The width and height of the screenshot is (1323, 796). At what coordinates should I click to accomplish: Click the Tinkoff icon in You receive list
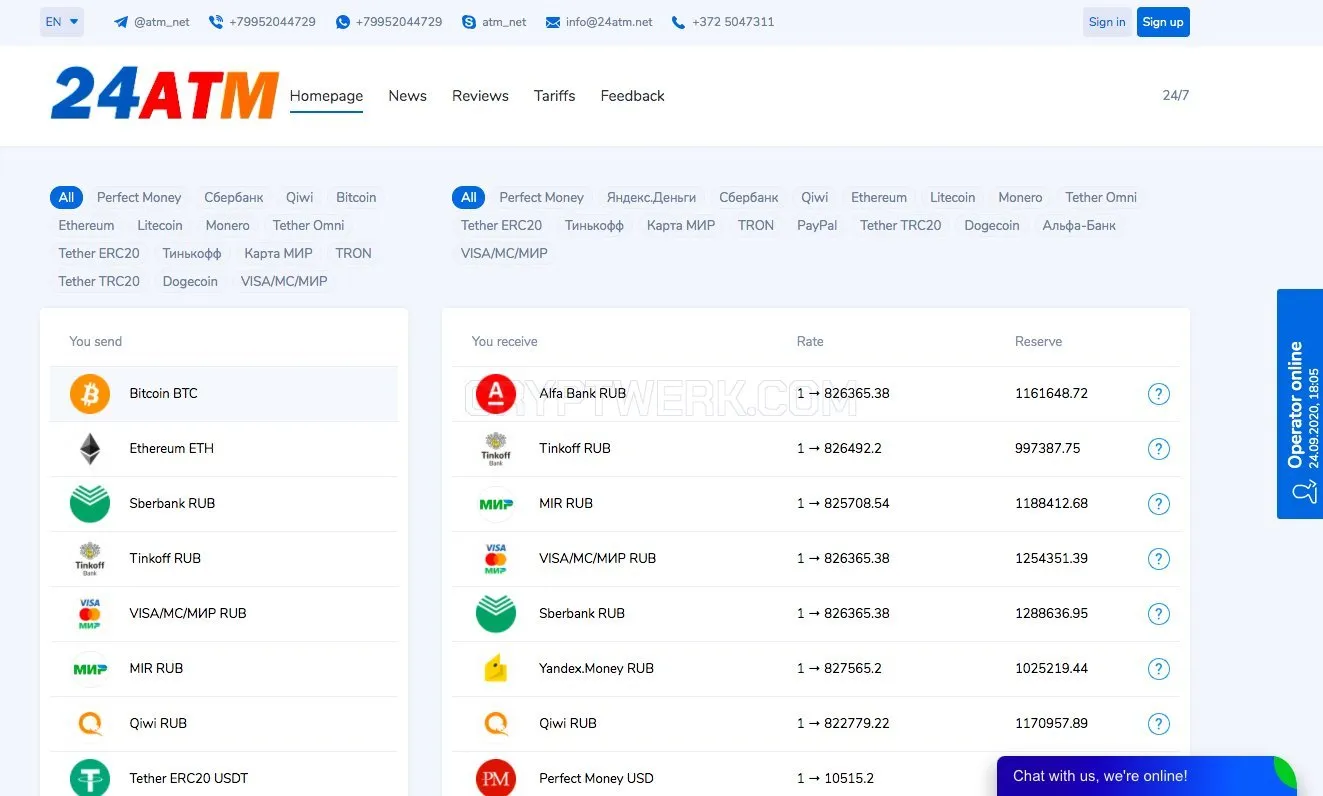coord(496,449)
